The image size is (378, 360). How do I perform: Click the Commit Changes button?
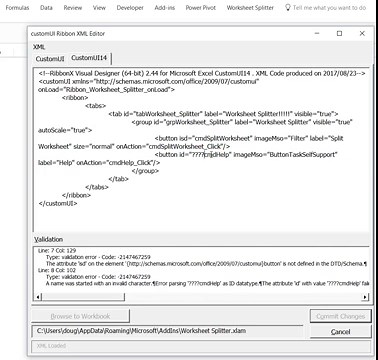(x=341, y=316)
